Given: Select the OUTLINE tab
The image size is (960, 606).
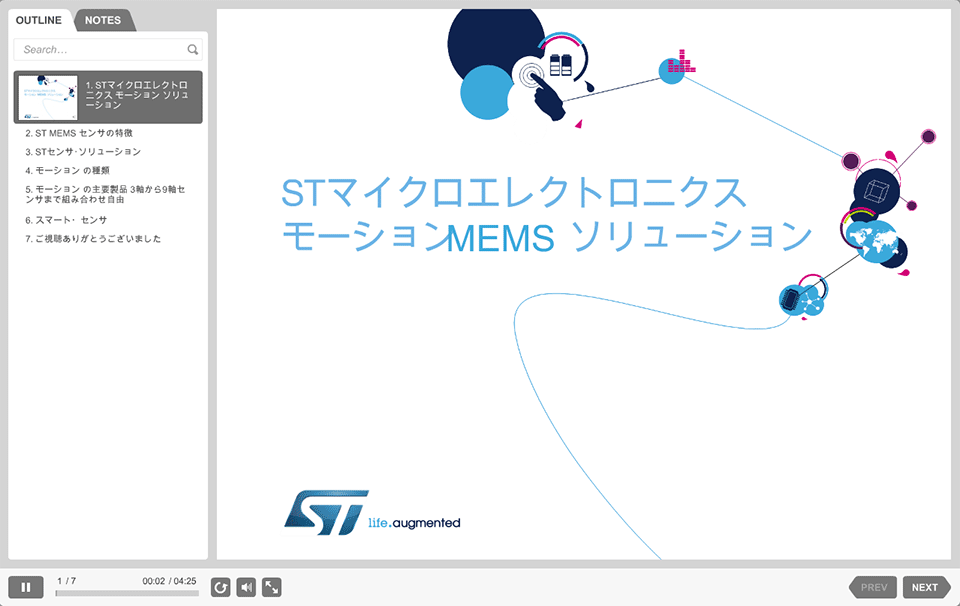Looking at the screenshot, I should tap(39, 20).
